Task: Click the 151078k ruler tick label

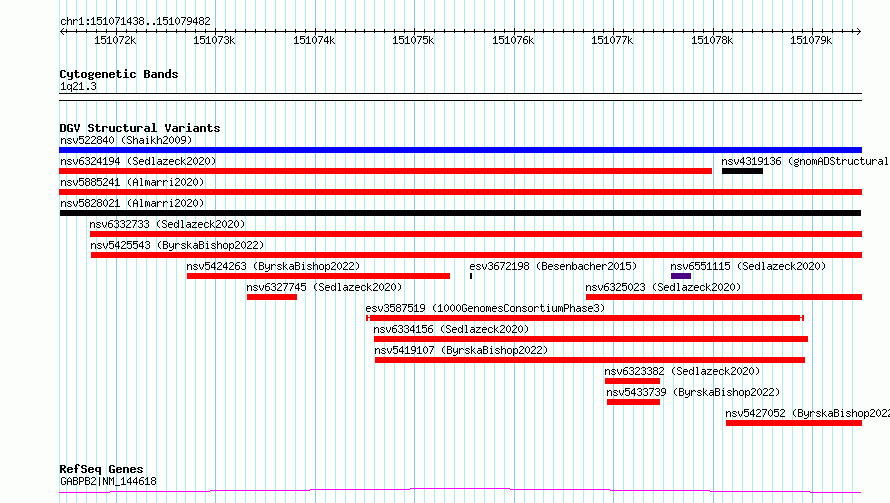Action: [712, 41]
